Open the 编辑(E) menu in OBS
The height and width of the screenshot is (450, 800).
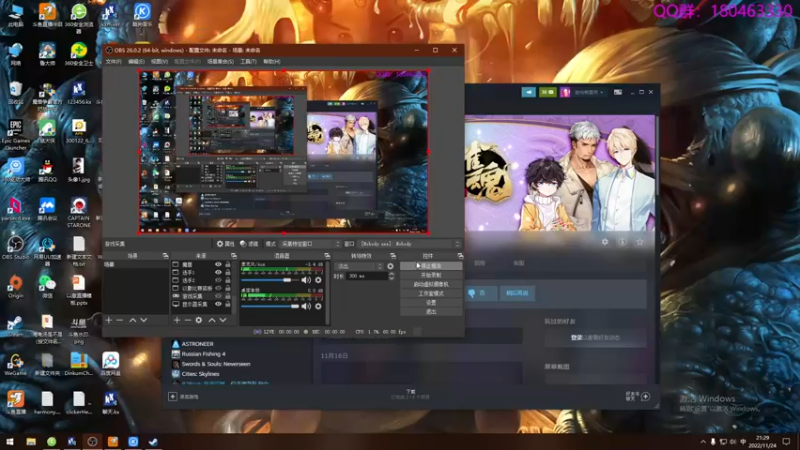pyautogui.click(x=136, y=62)
